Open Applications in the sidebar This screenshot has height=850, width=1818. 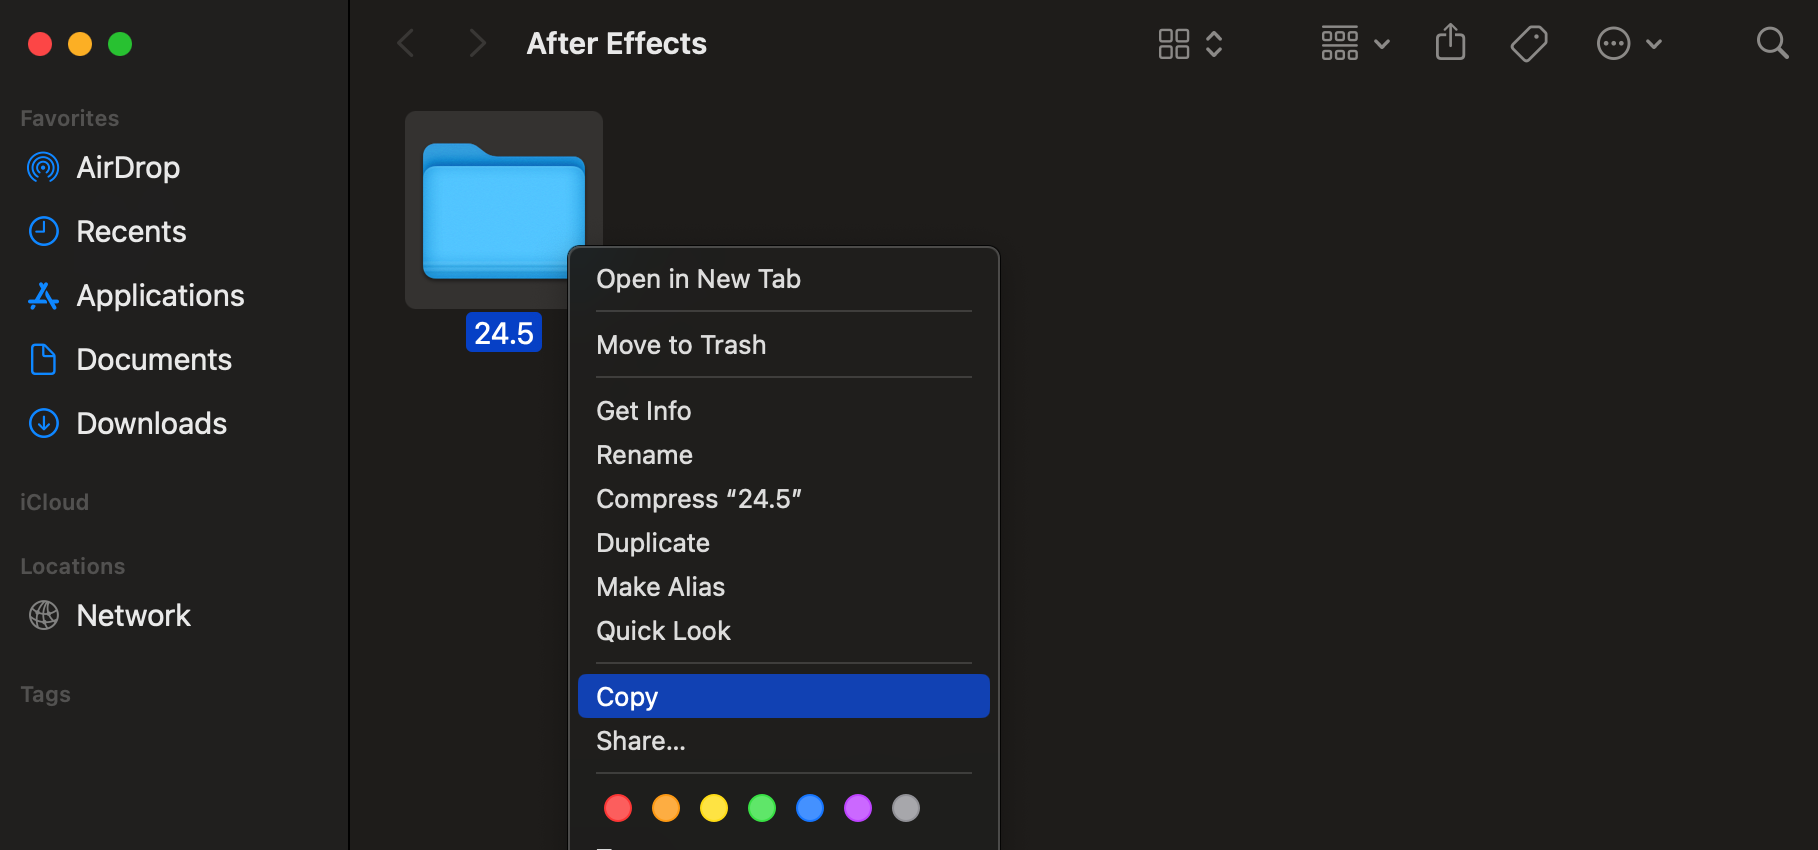(x=160, y=295)
